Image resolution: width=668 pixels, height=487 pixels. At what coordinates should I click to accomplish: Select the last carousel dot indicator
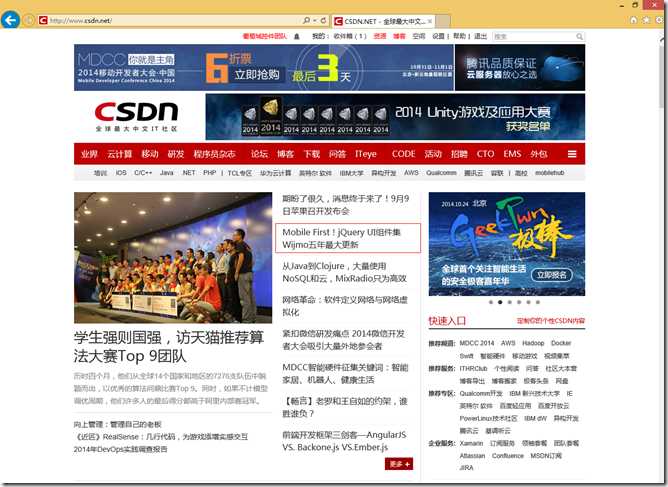point(538,302)
